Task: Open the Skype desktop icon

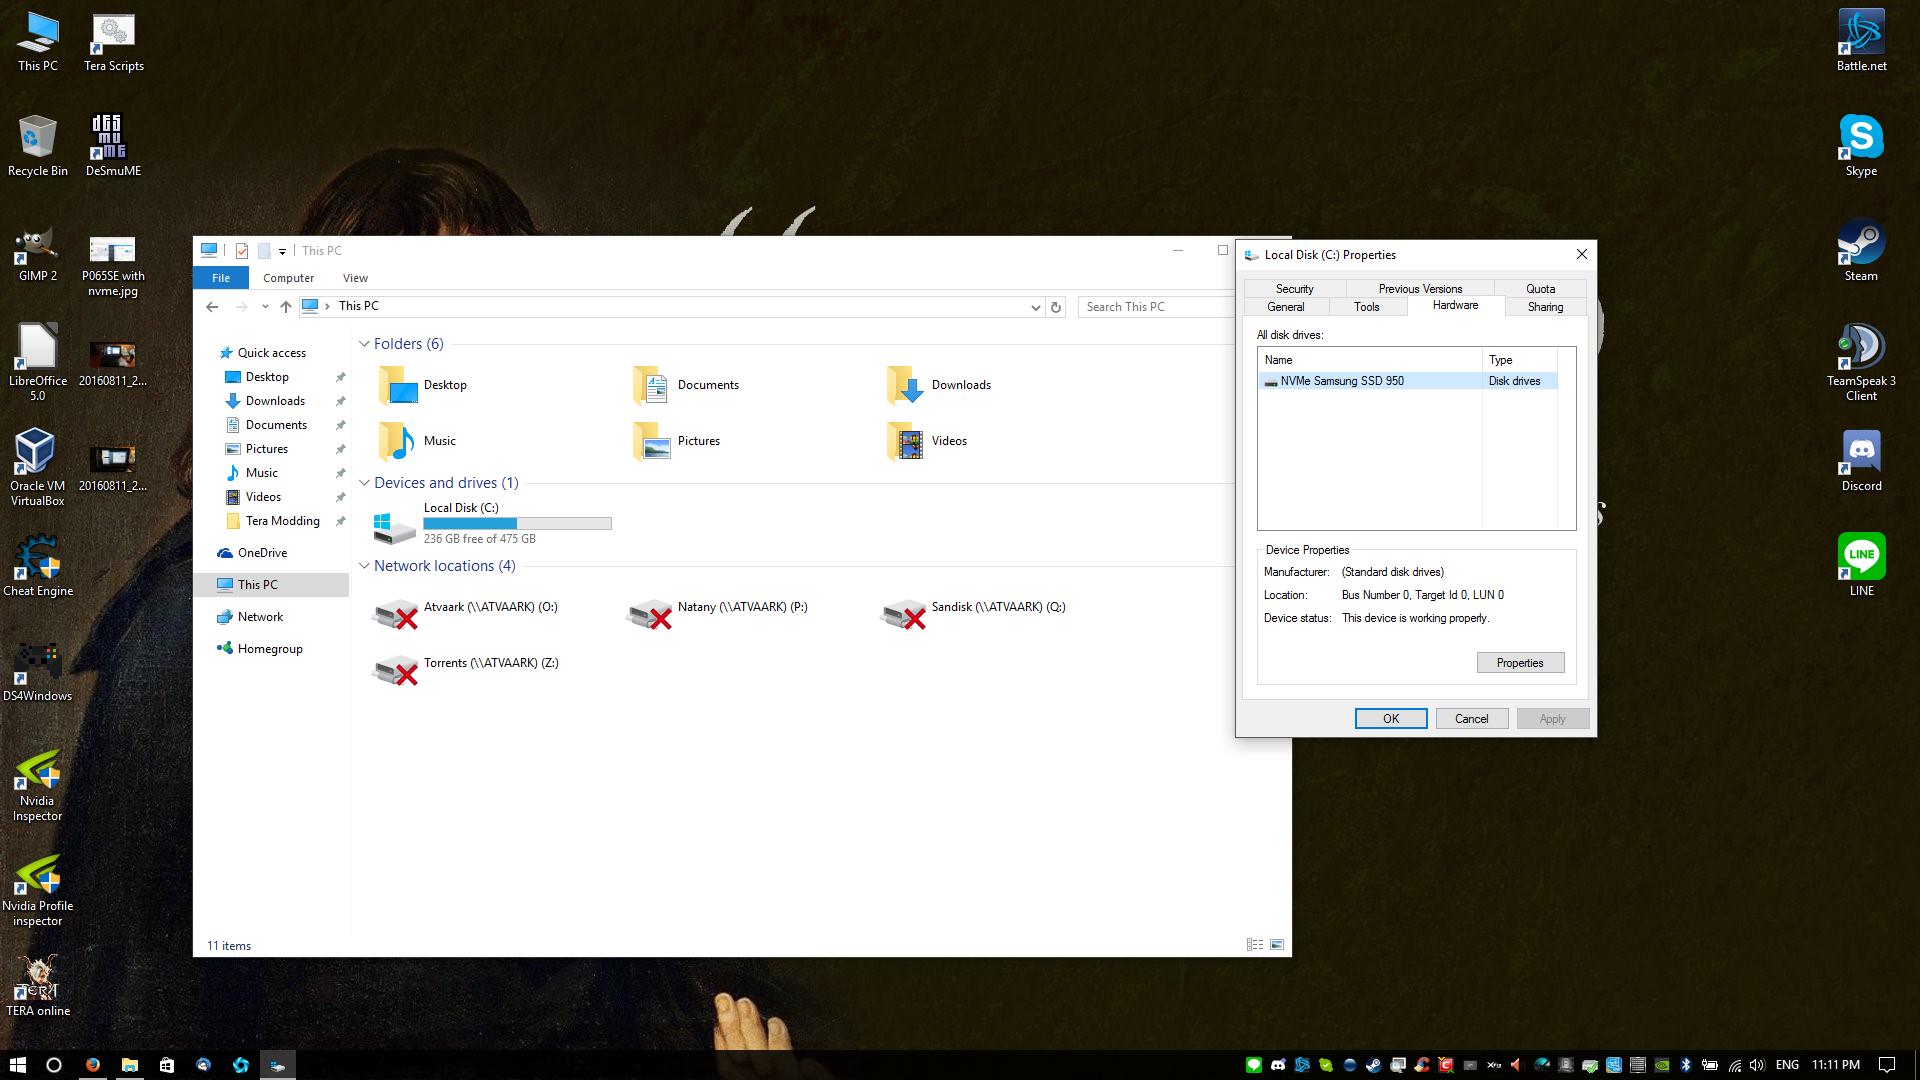Action: tap(1861, 146)
